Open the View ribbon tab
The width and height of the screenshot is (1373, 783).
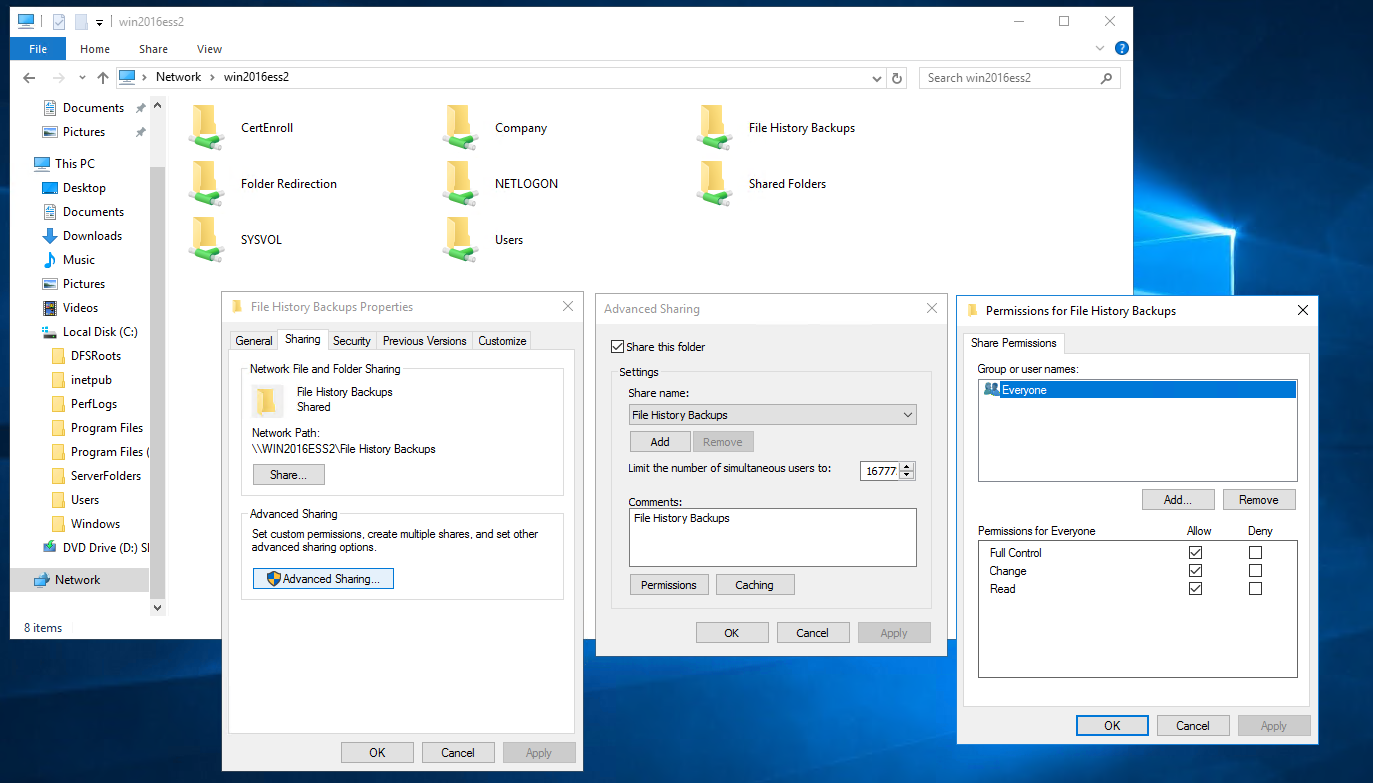coord(209,48)
